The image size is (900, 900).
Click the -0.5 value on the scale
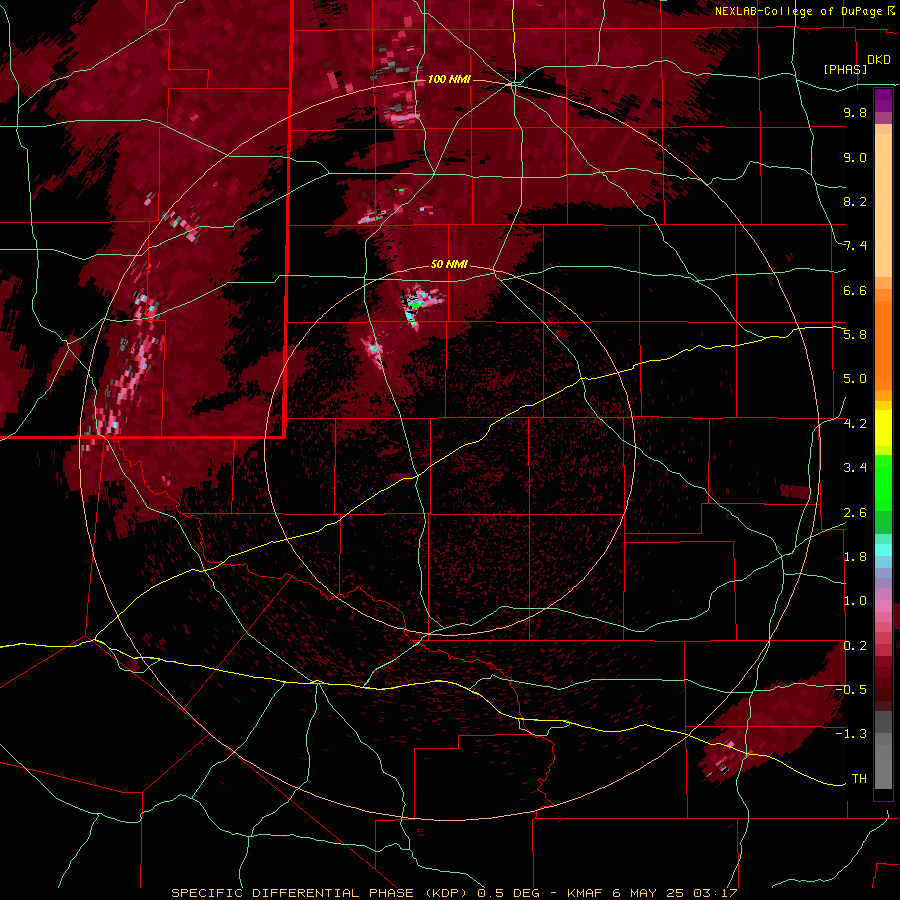click(851, 690)
